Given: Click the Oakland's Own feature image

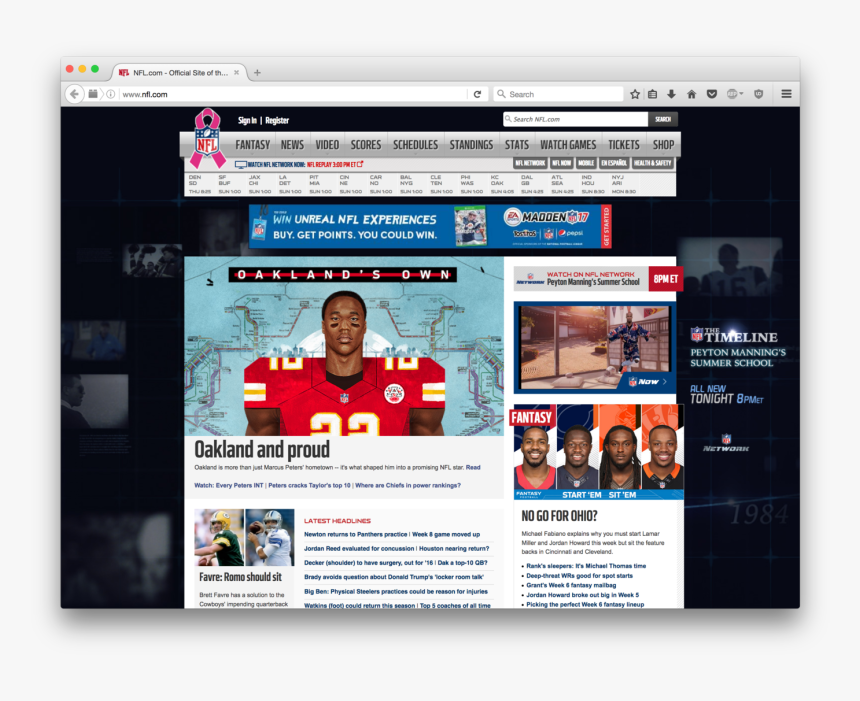Looking at the screenshot, I should point(344,346).
